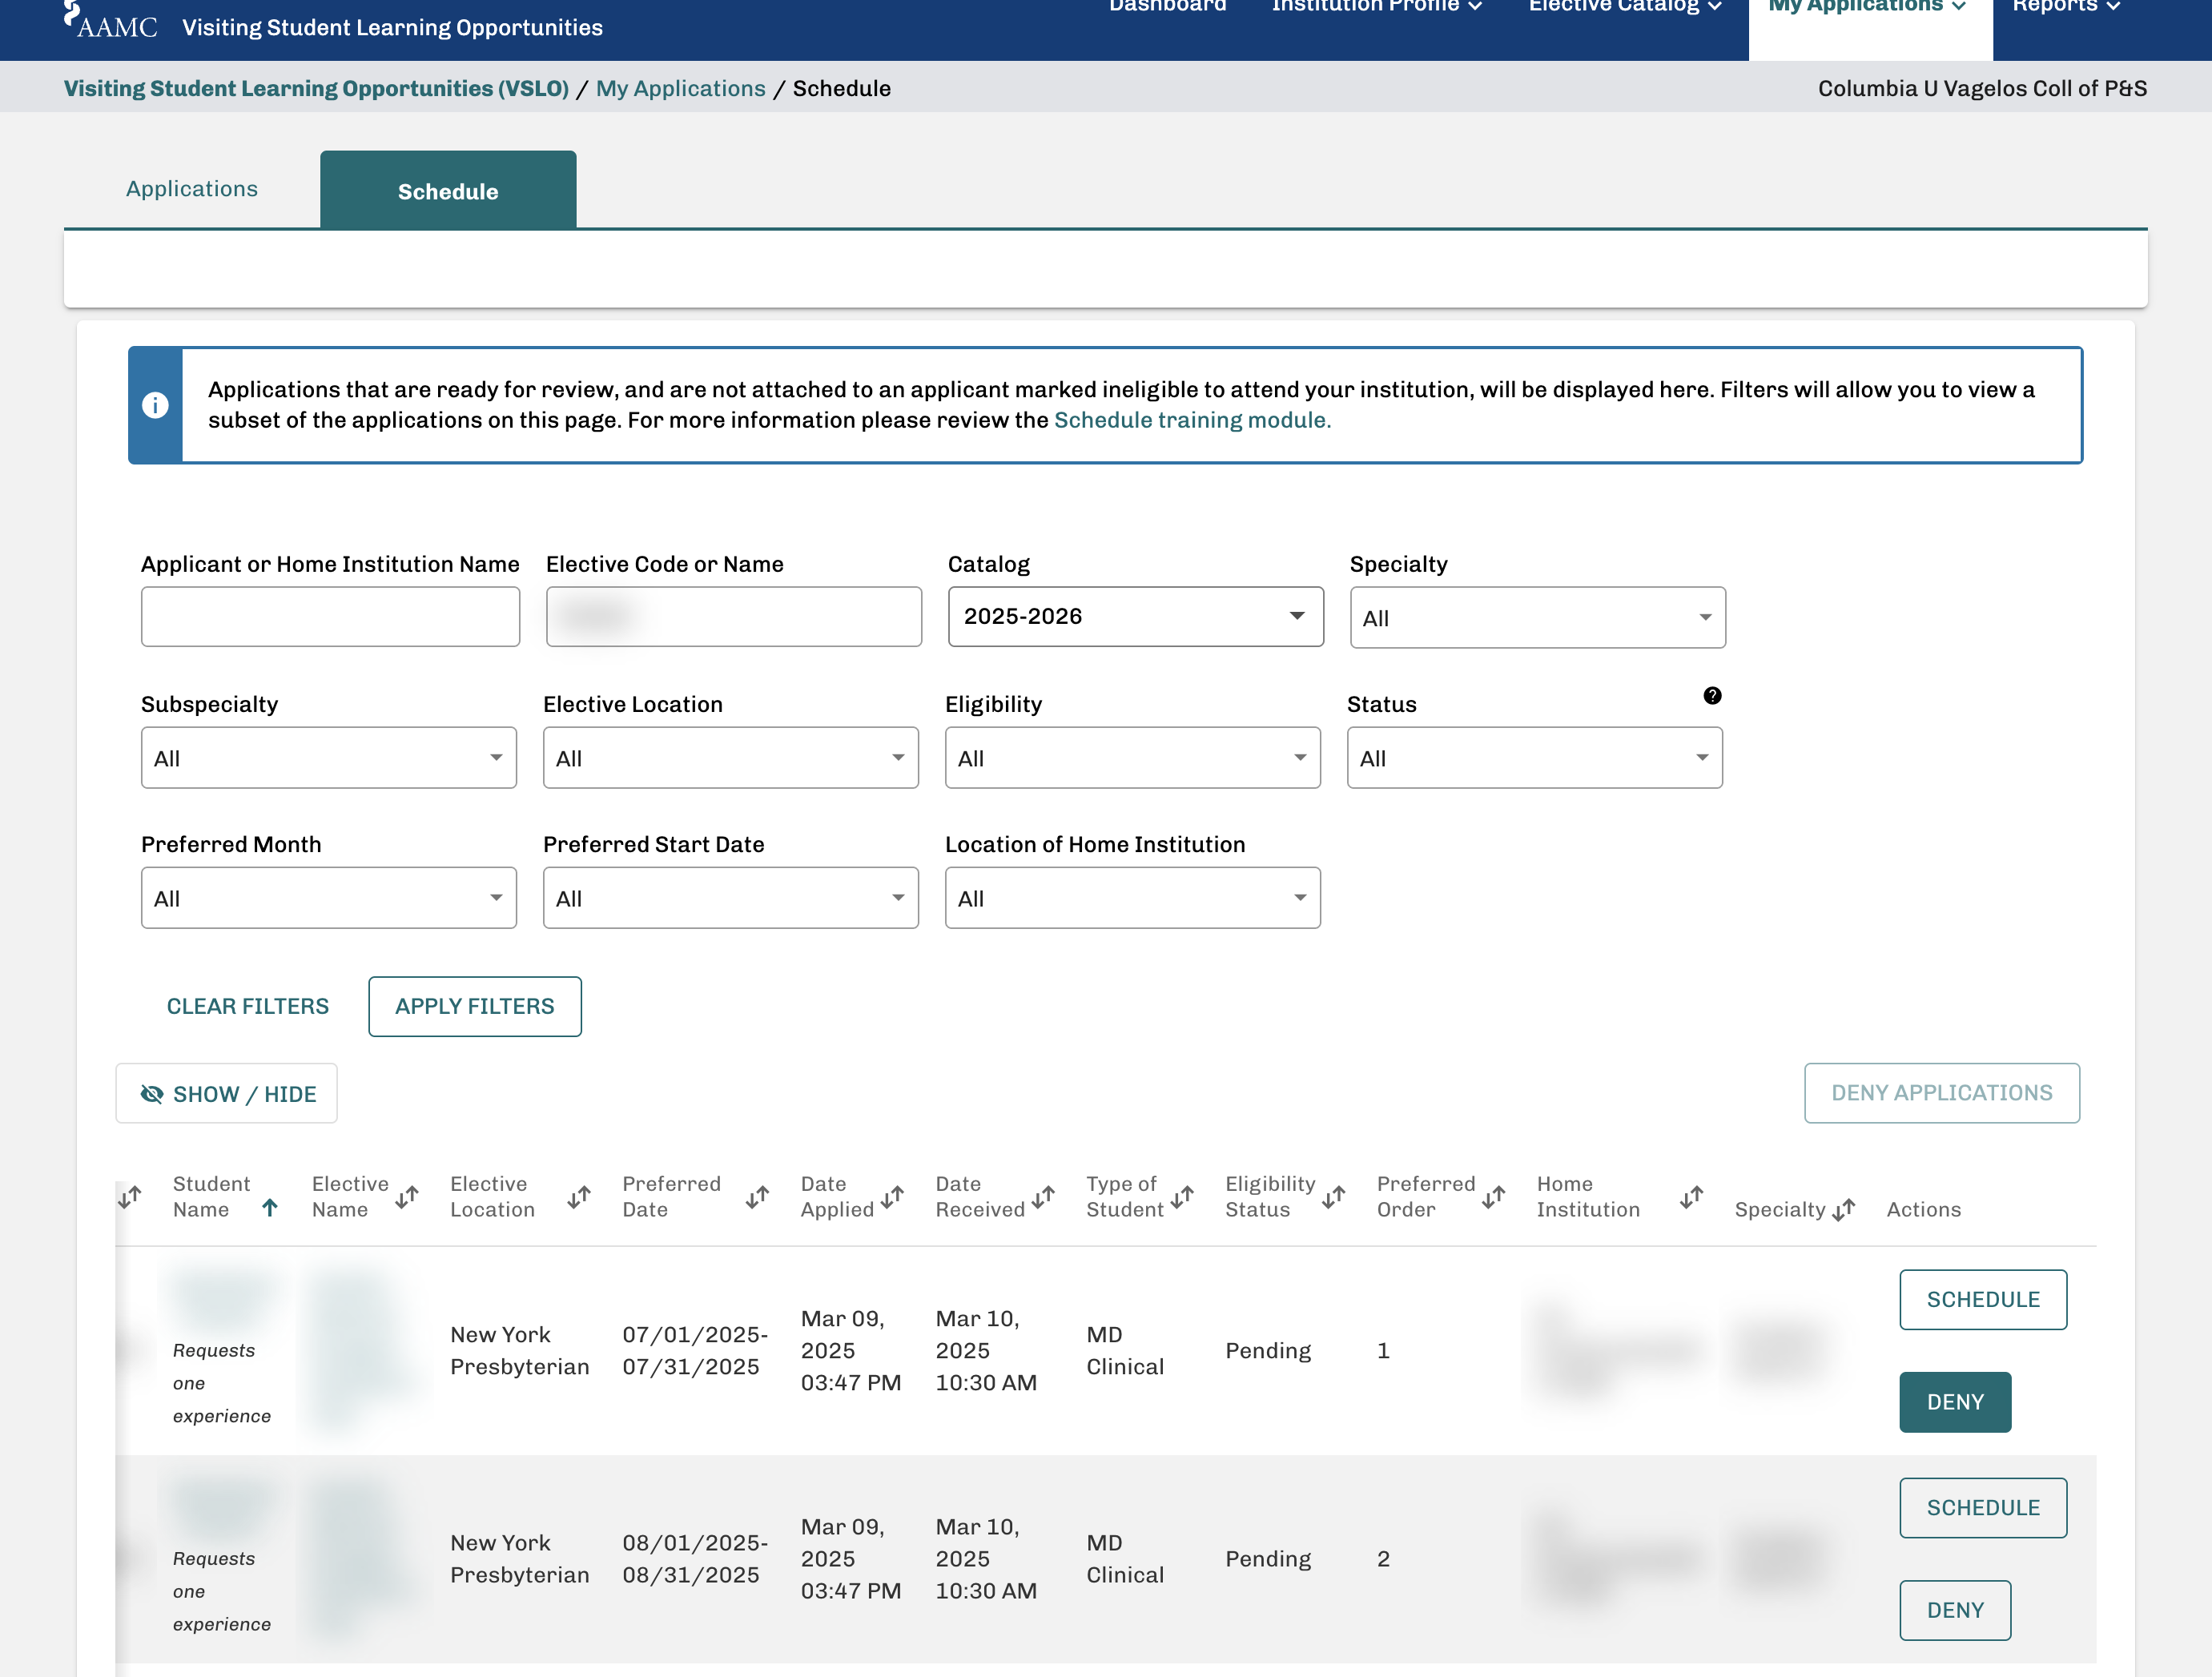Click the leftmost column sort icon
The image size is (2212, 1677).
click(x=130, y=1197)
